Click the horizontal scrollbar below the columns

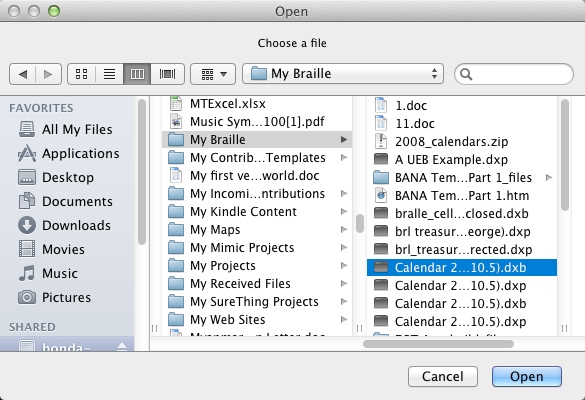[x=438, y=344]
